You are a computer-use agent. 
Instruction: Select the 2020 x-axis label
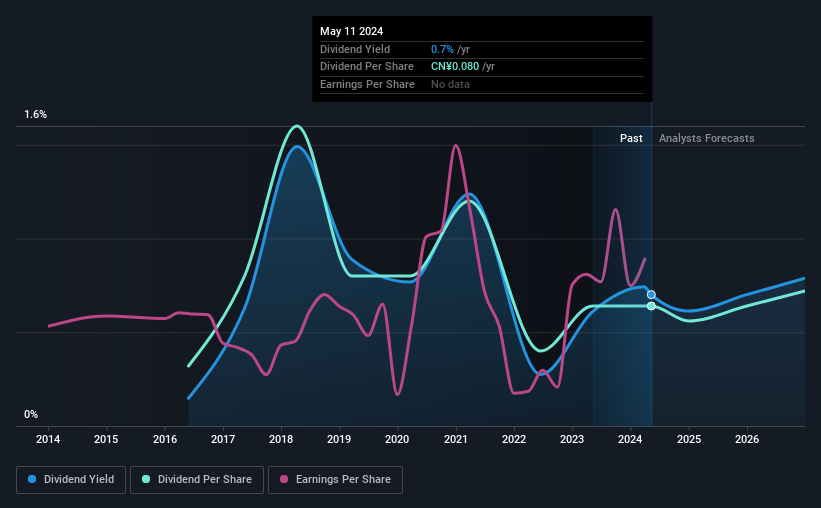397,439
